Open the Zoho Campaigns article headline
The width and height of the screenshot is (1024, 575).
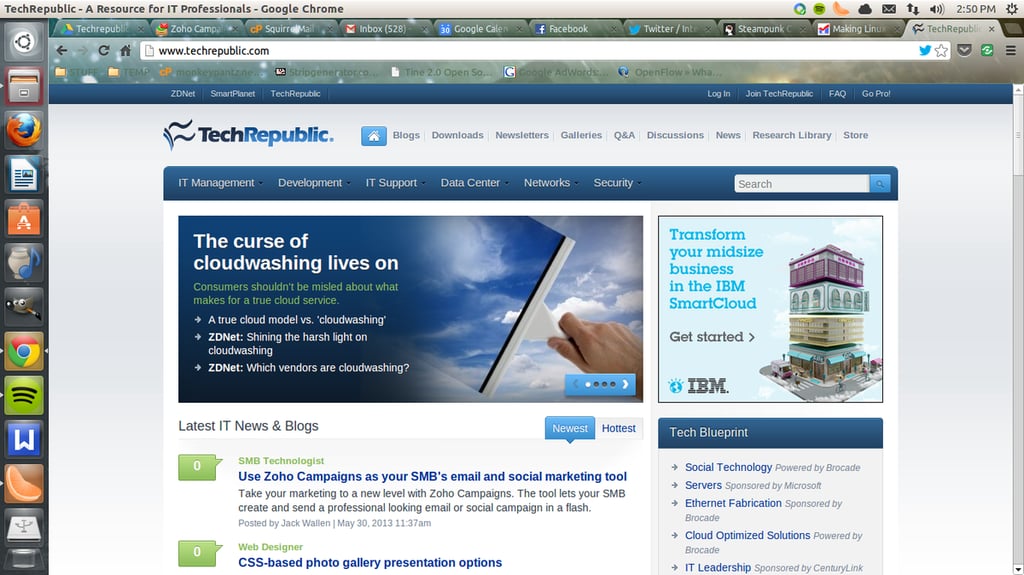[432, 476]
